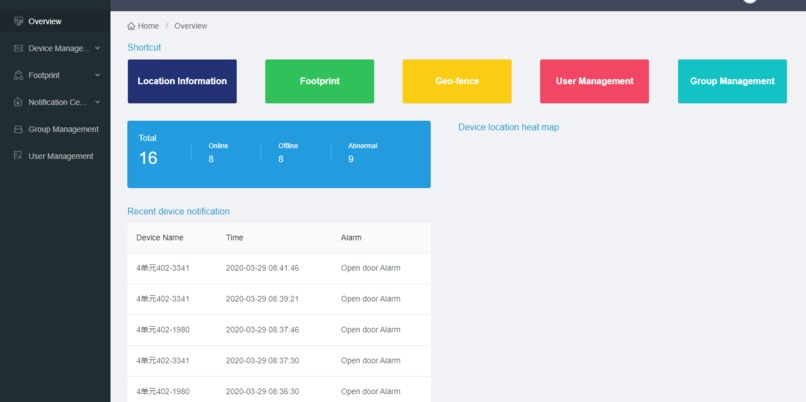
Task: Click timestamp 2020-03-29 08:37:46
Action: tap(262, 330)
